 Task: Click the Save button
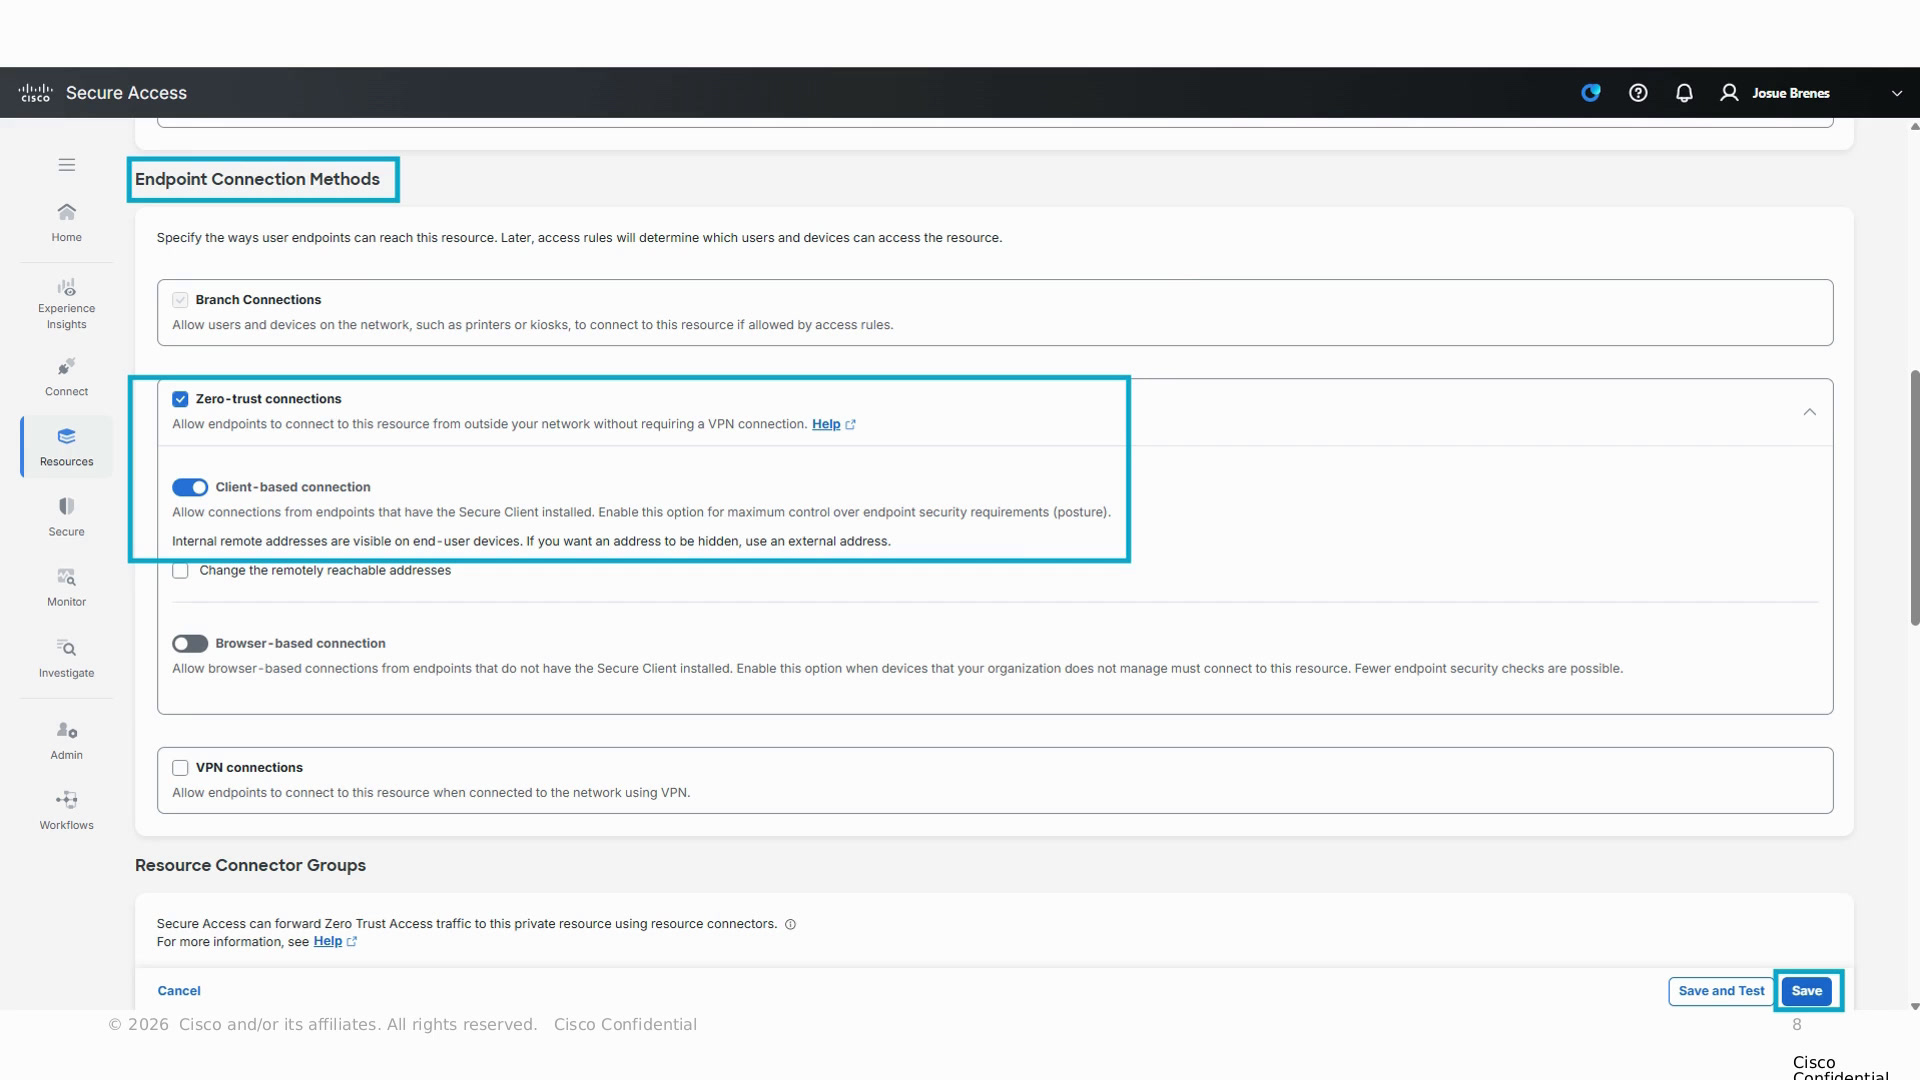pos(1807,991)
